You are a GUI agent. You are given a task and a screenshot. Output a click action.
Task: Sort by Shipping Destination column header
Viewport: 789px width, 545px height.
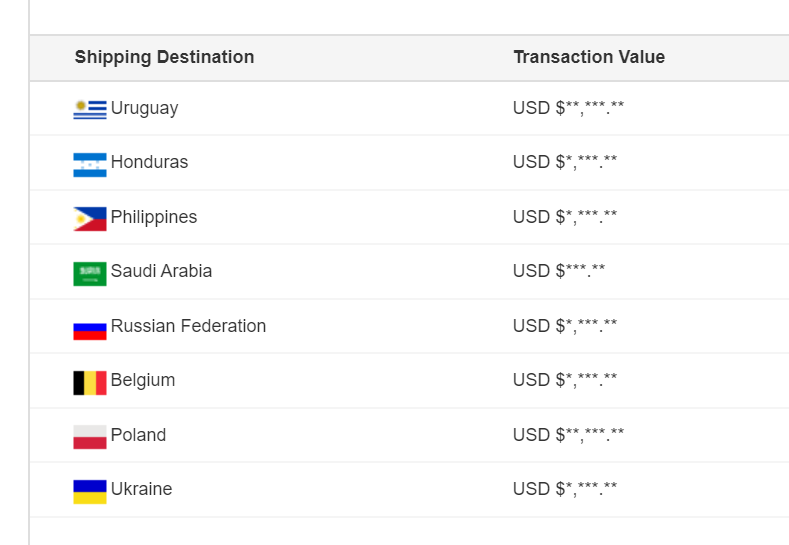[165, 57]
